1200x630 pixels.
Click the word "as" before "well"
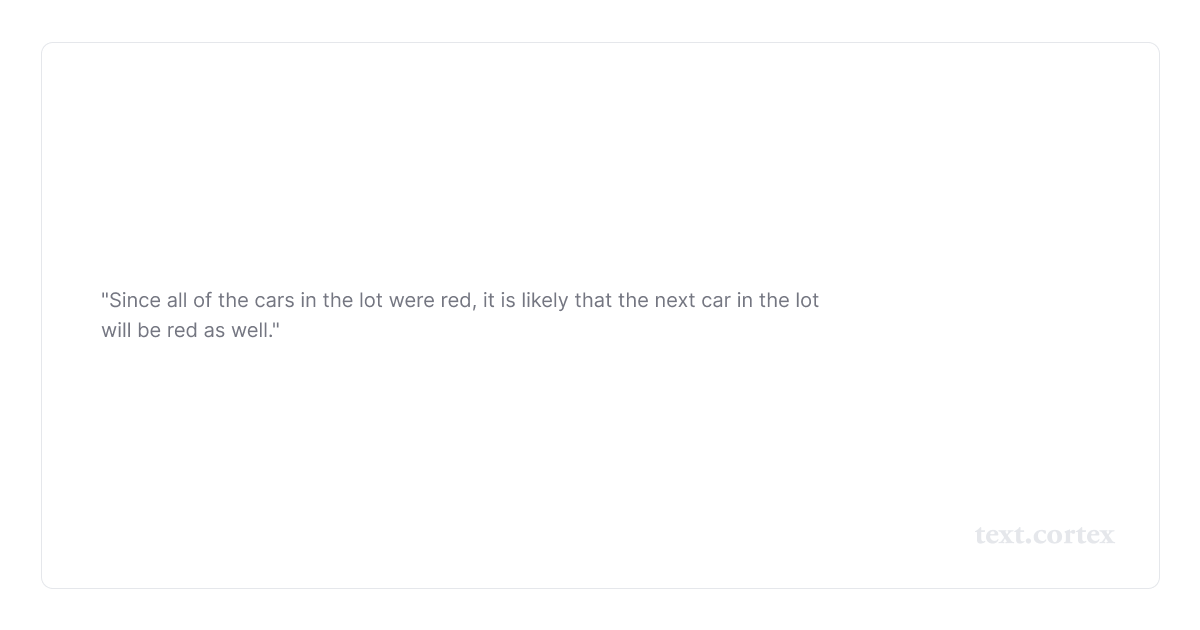click(214, 331)
